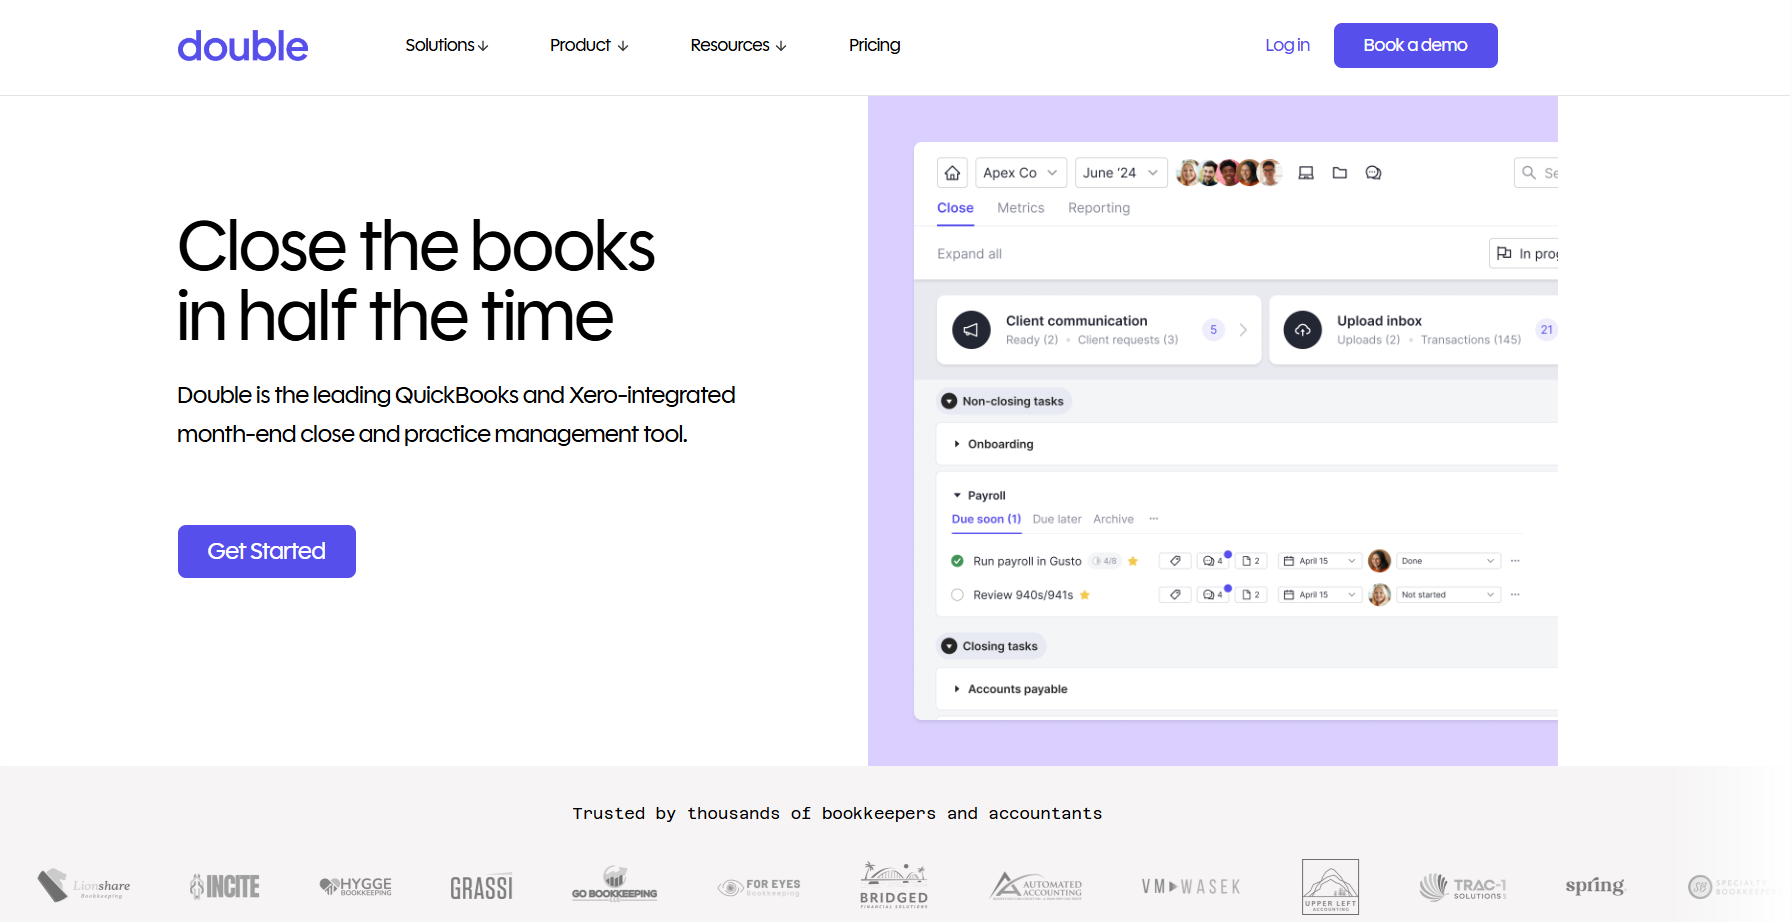Click the team avatars group in toolbar

click(x=1229, y=173)
